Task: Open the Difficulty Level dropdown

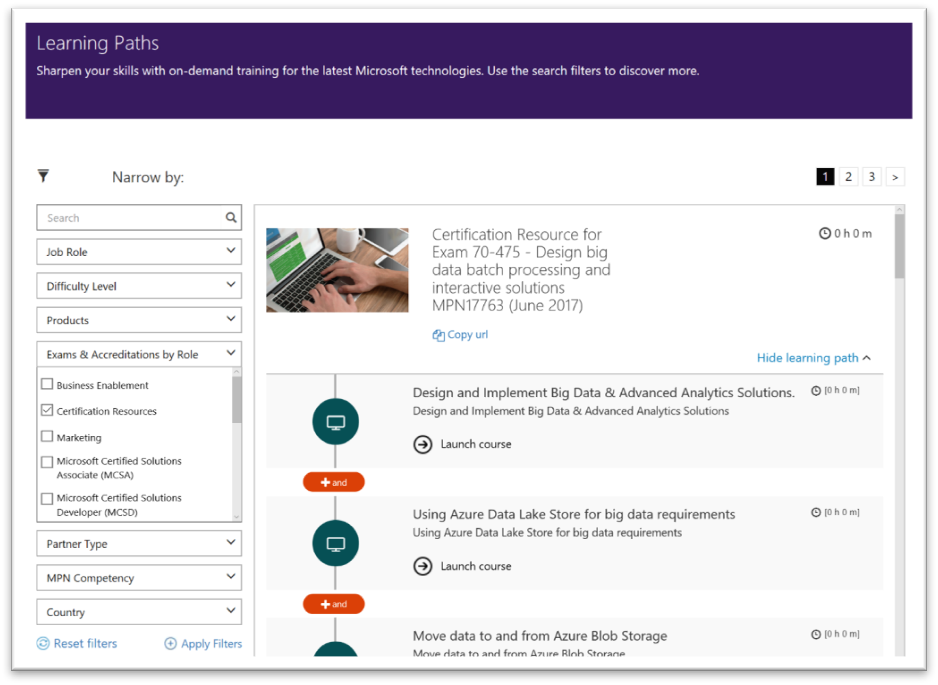Action: coord(139,286)
